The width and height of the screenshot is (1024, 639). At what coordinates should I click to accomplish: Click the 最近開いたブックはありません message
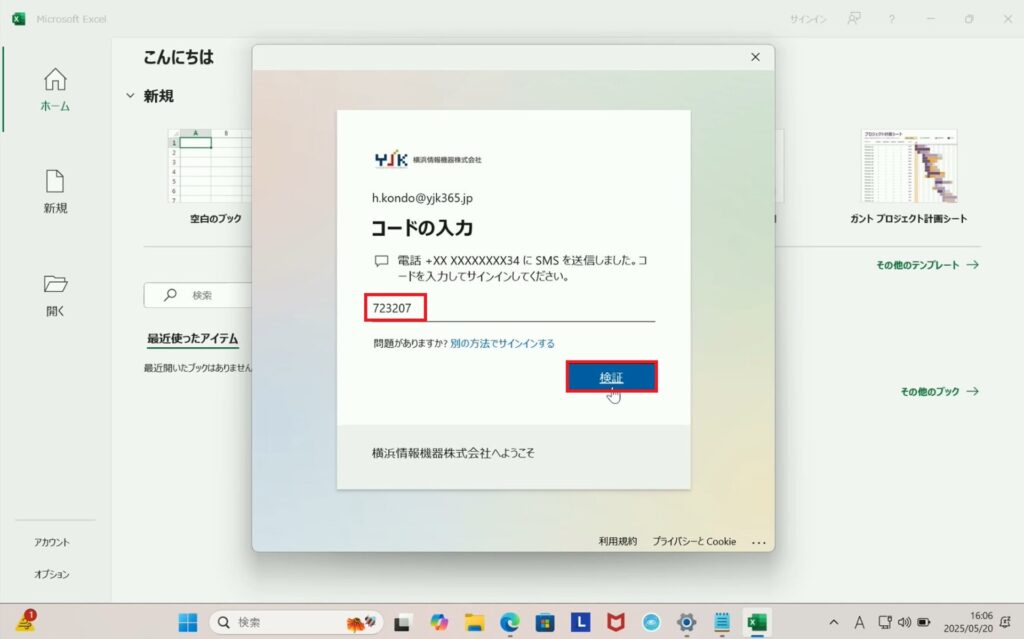[x=198, y=368]
